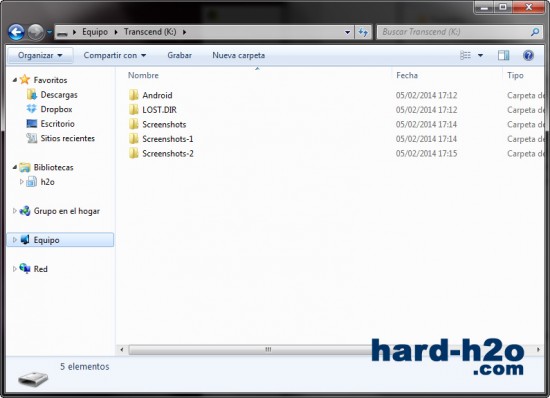
Task: Click the change view icon
Action: click(x=465, y=55)
